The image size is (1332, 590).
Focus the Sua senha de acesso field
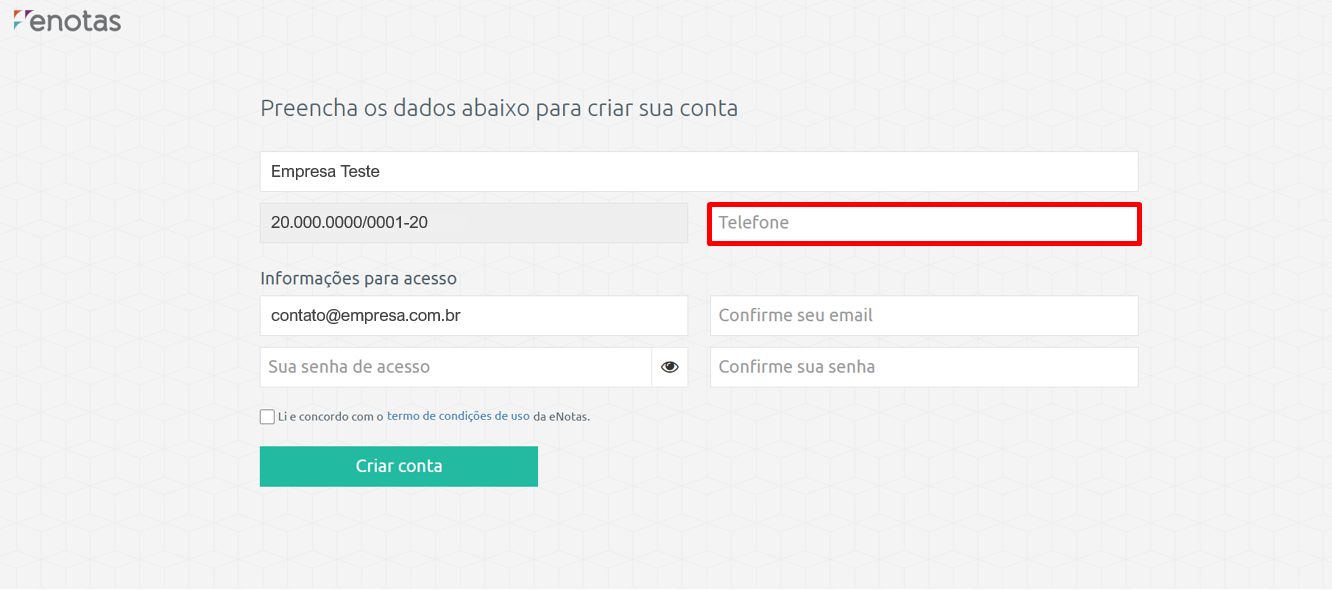click(x=456, y=367)
